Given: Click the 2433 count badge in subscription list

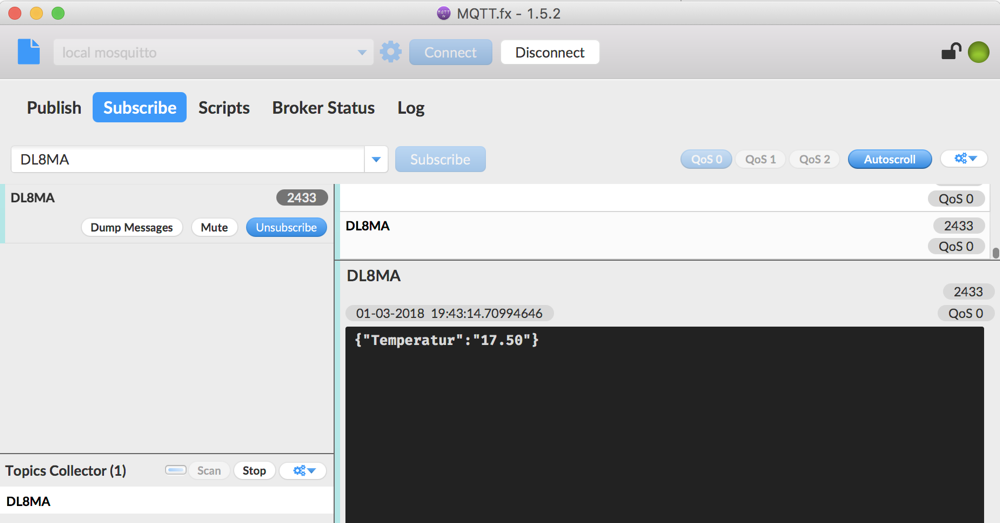Looking at the screenshot, I should click(302, 198).
